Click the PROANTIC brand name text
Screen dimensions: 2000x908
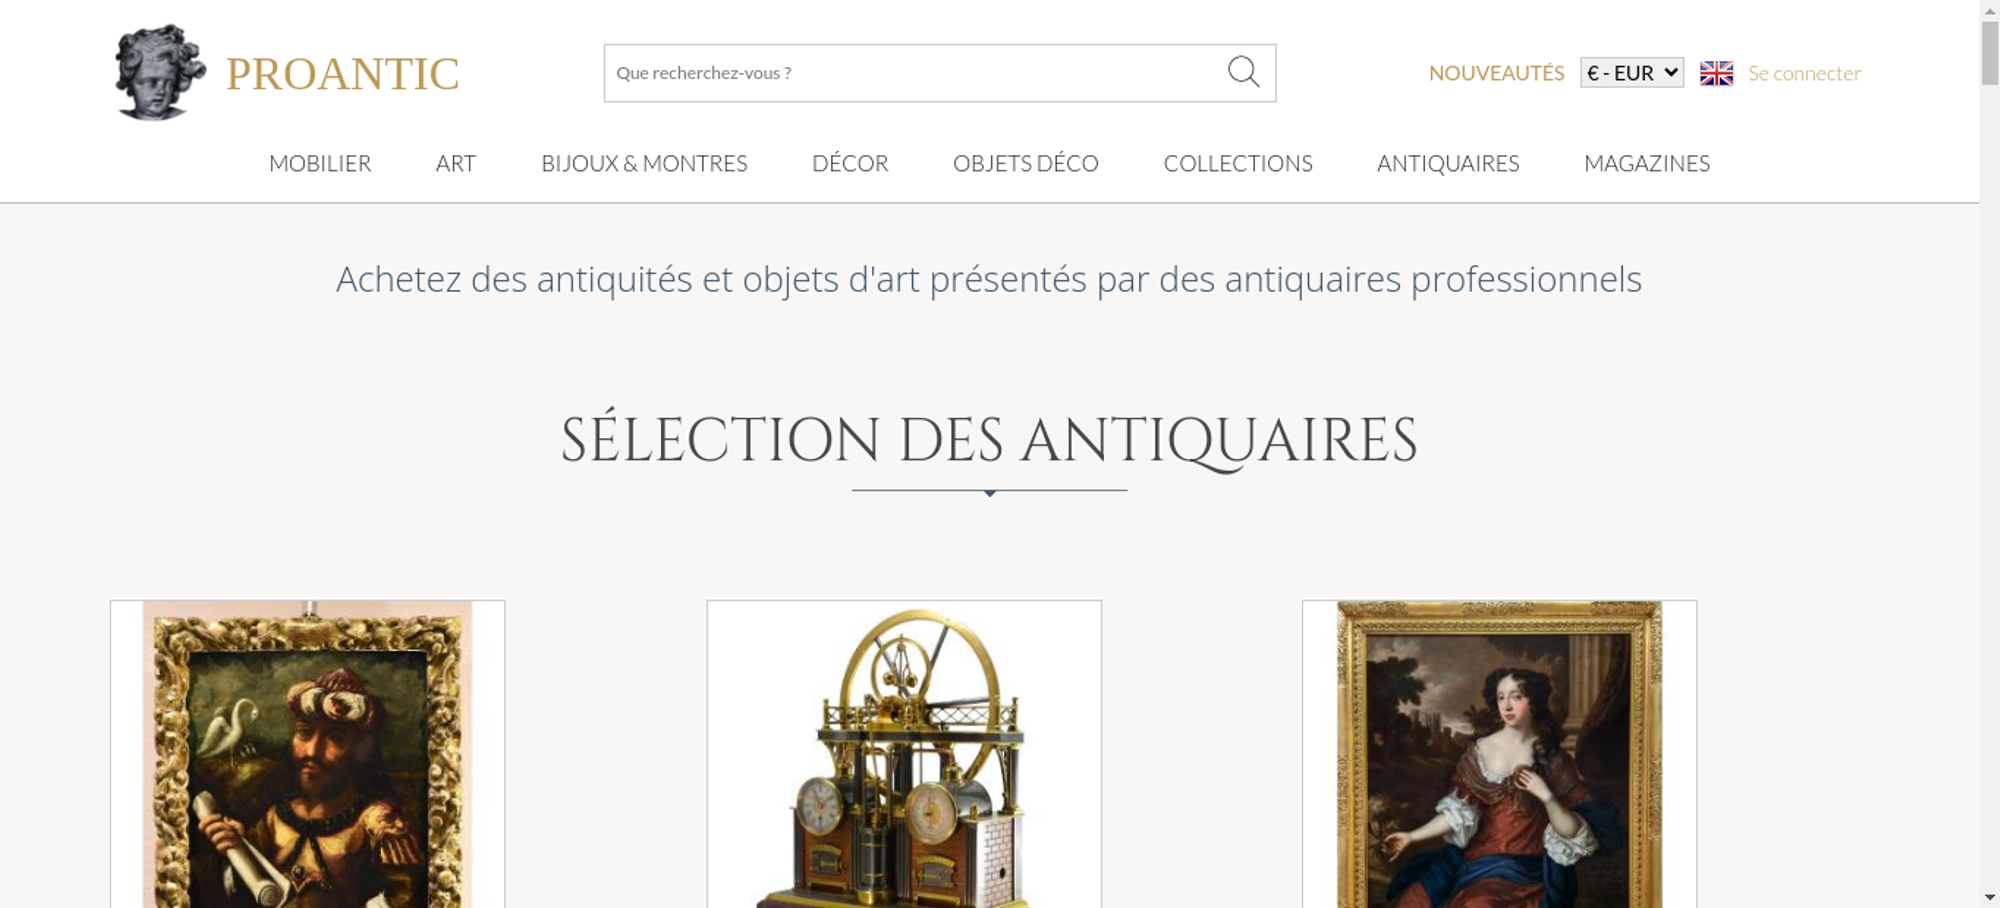pos(342,74)
